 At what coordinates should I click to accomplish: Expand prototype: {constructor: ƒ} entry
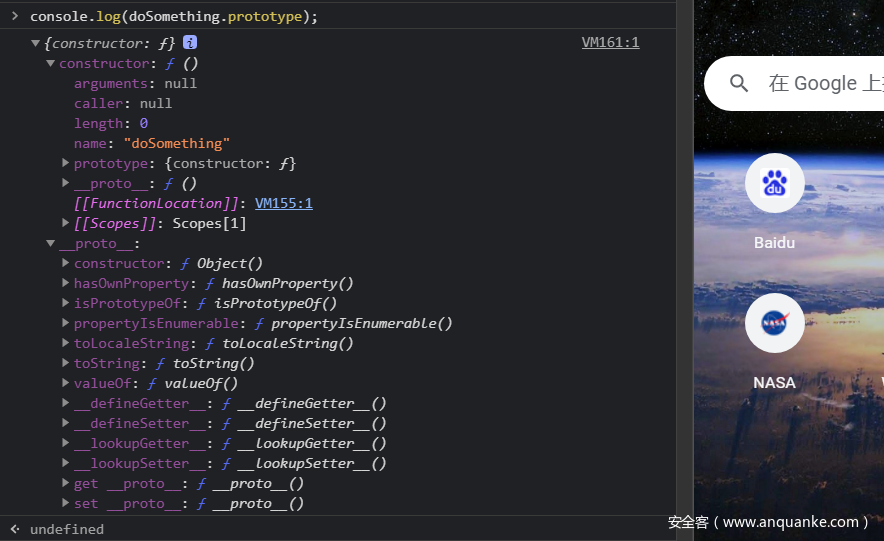65,163
